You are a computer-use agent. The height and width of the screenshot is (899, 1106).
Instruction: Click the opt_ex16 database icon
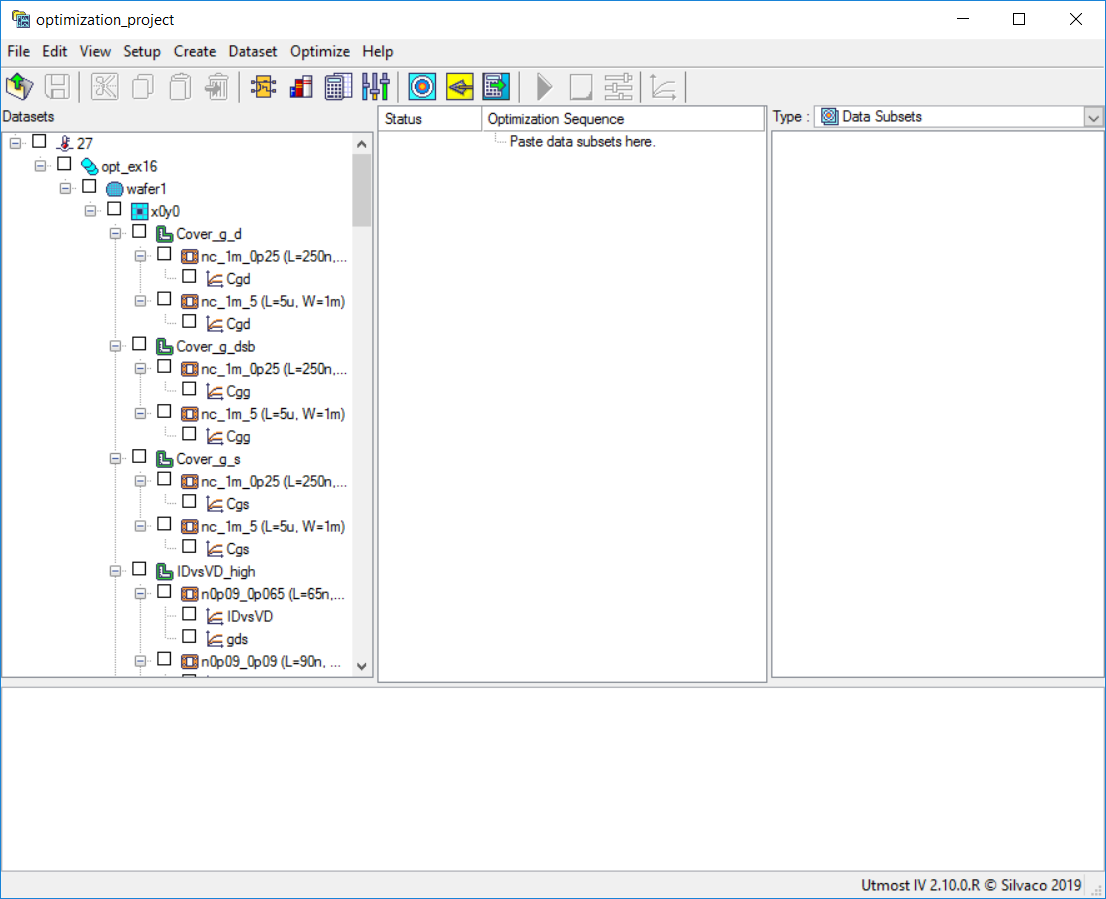(x=90, y=166)
